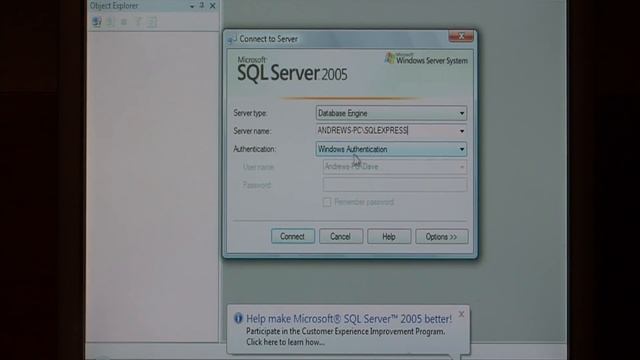Click the Cancel button
Screen dimensions: 640x360
[x=341, y=236]
